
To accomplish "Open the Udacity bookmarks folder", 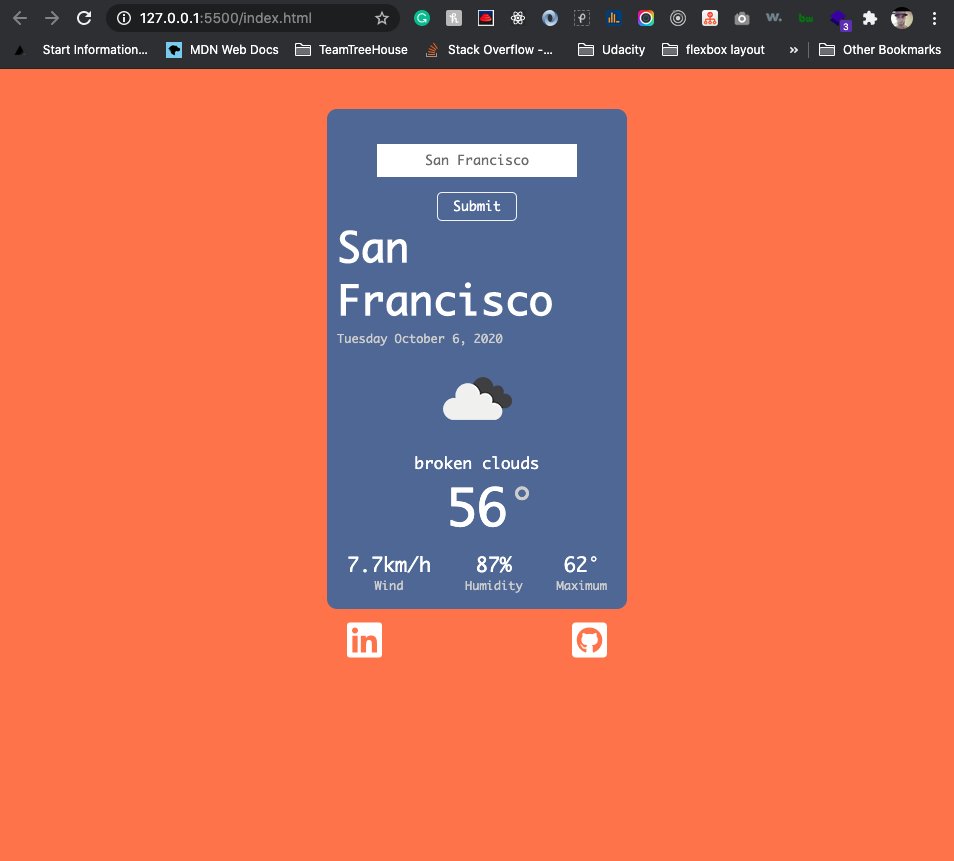I will point(610,49).
